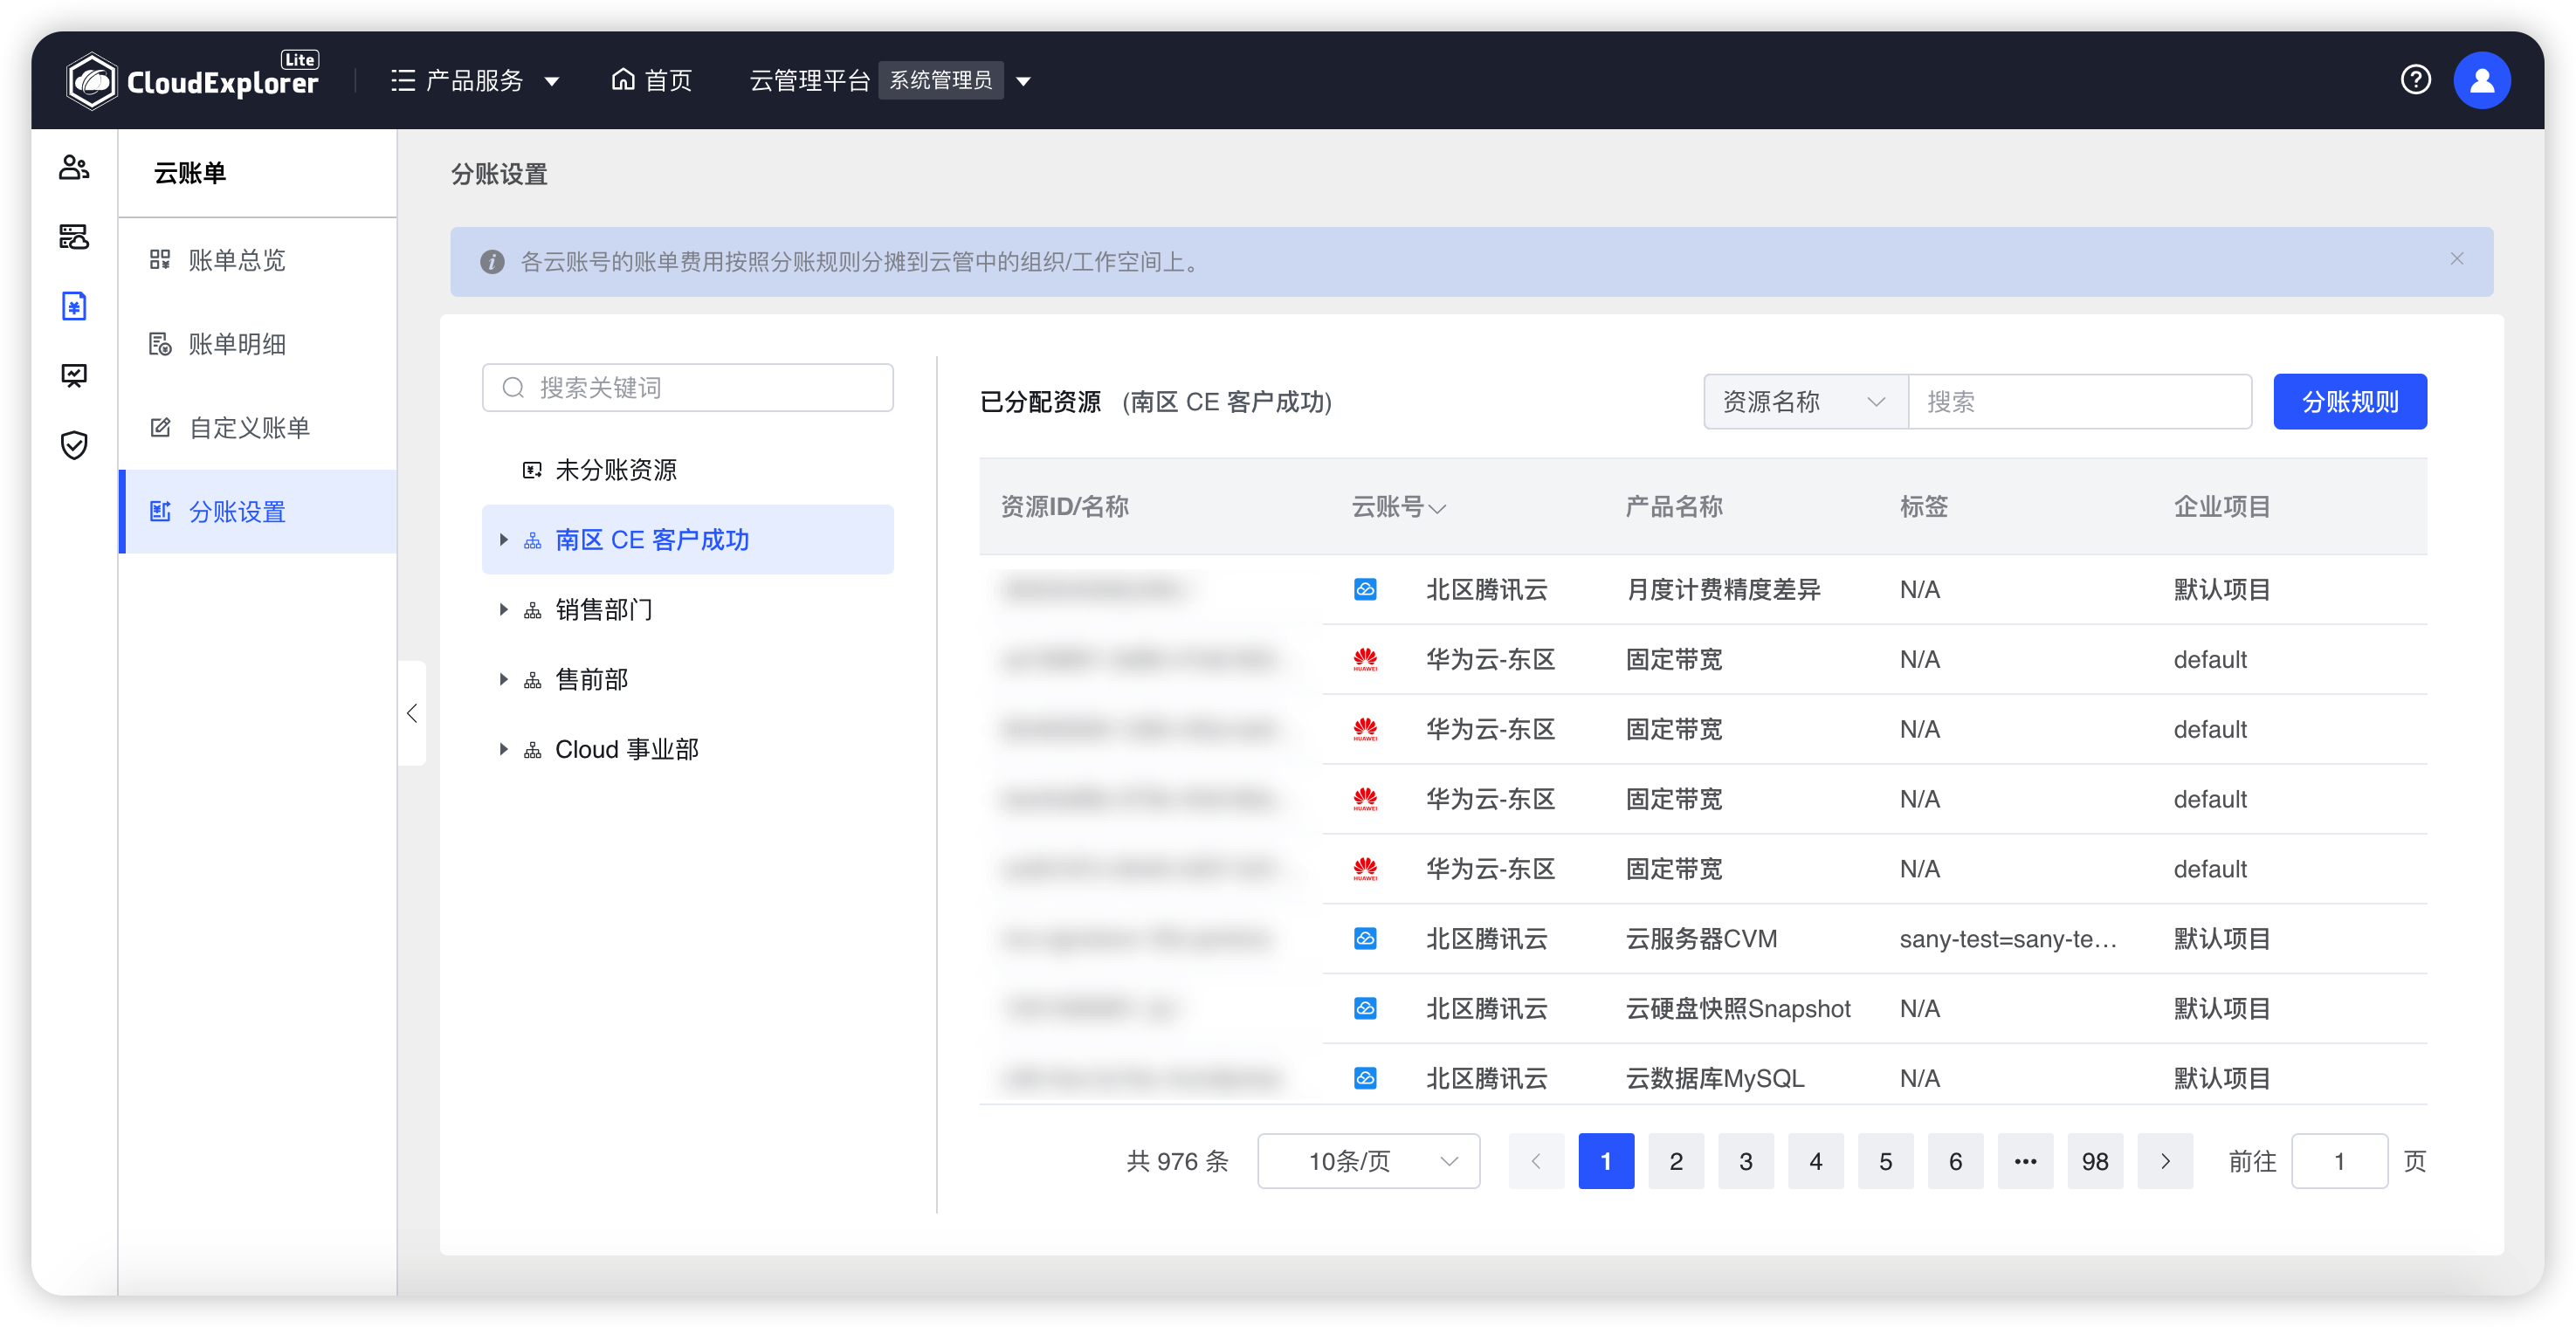
Task: Open the monitoring screen sidebar icon
Action: [x=74, y=376]
